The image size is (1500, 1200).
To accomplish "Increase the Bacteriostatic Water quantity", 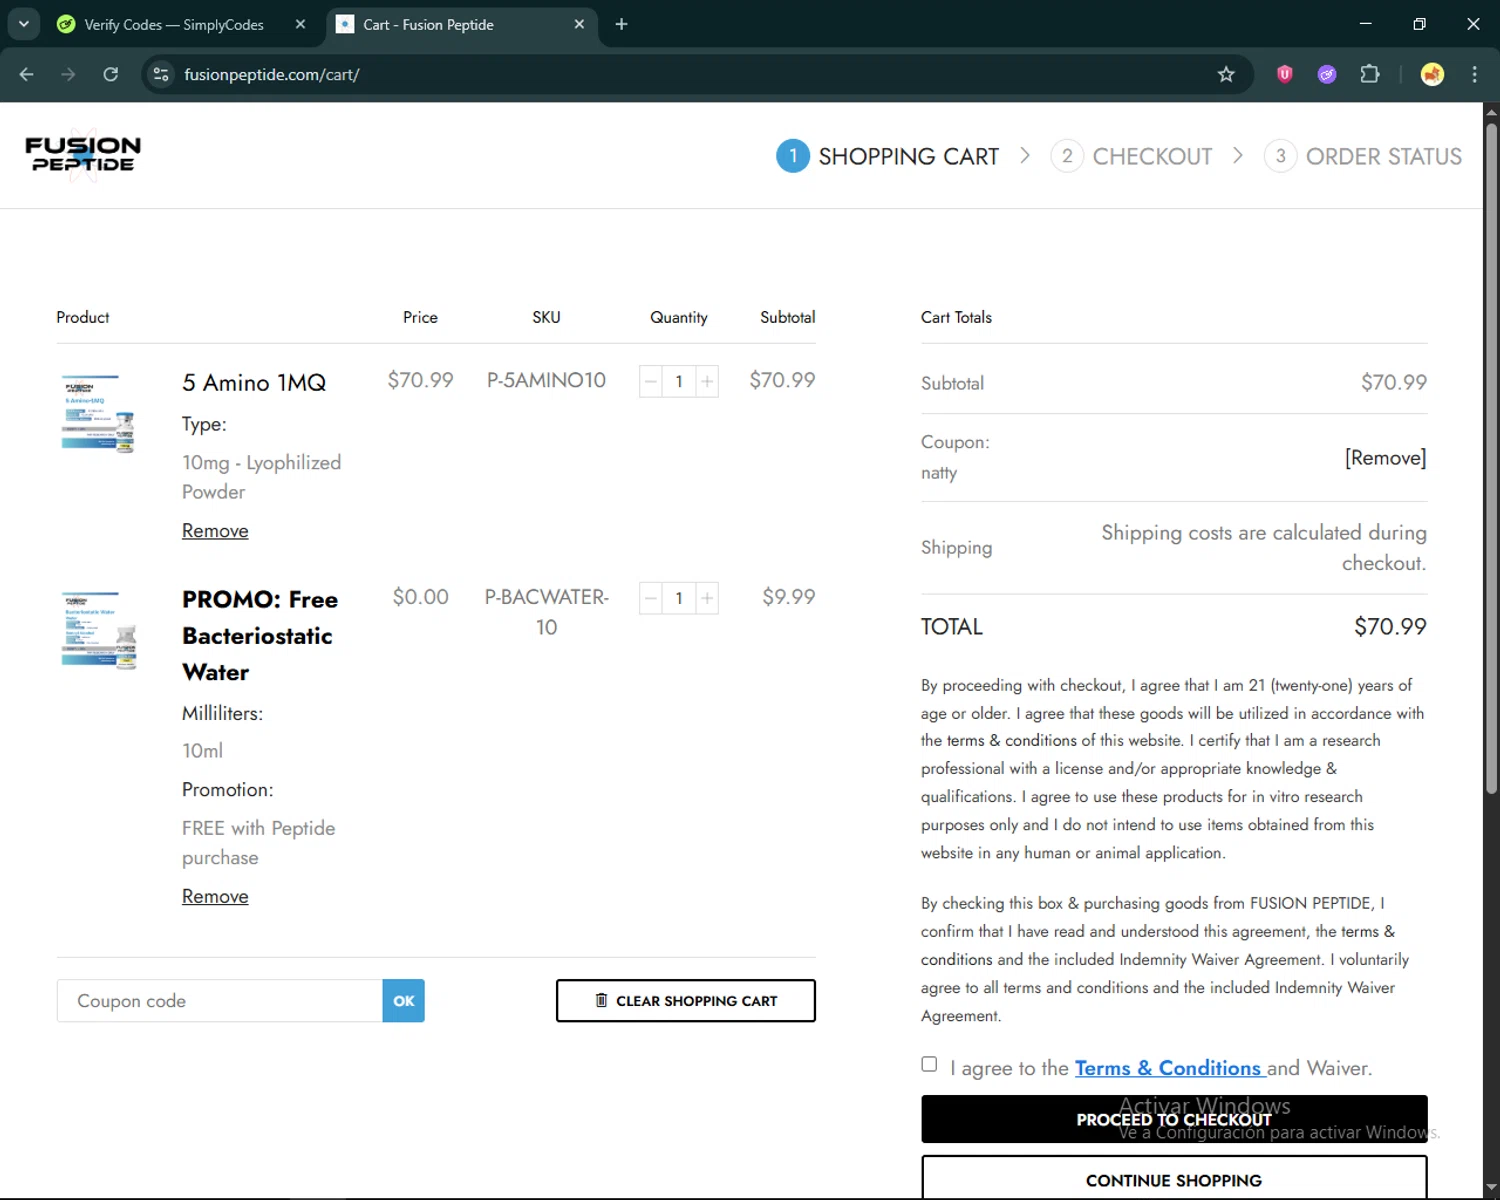I will [x=707, y=598].
